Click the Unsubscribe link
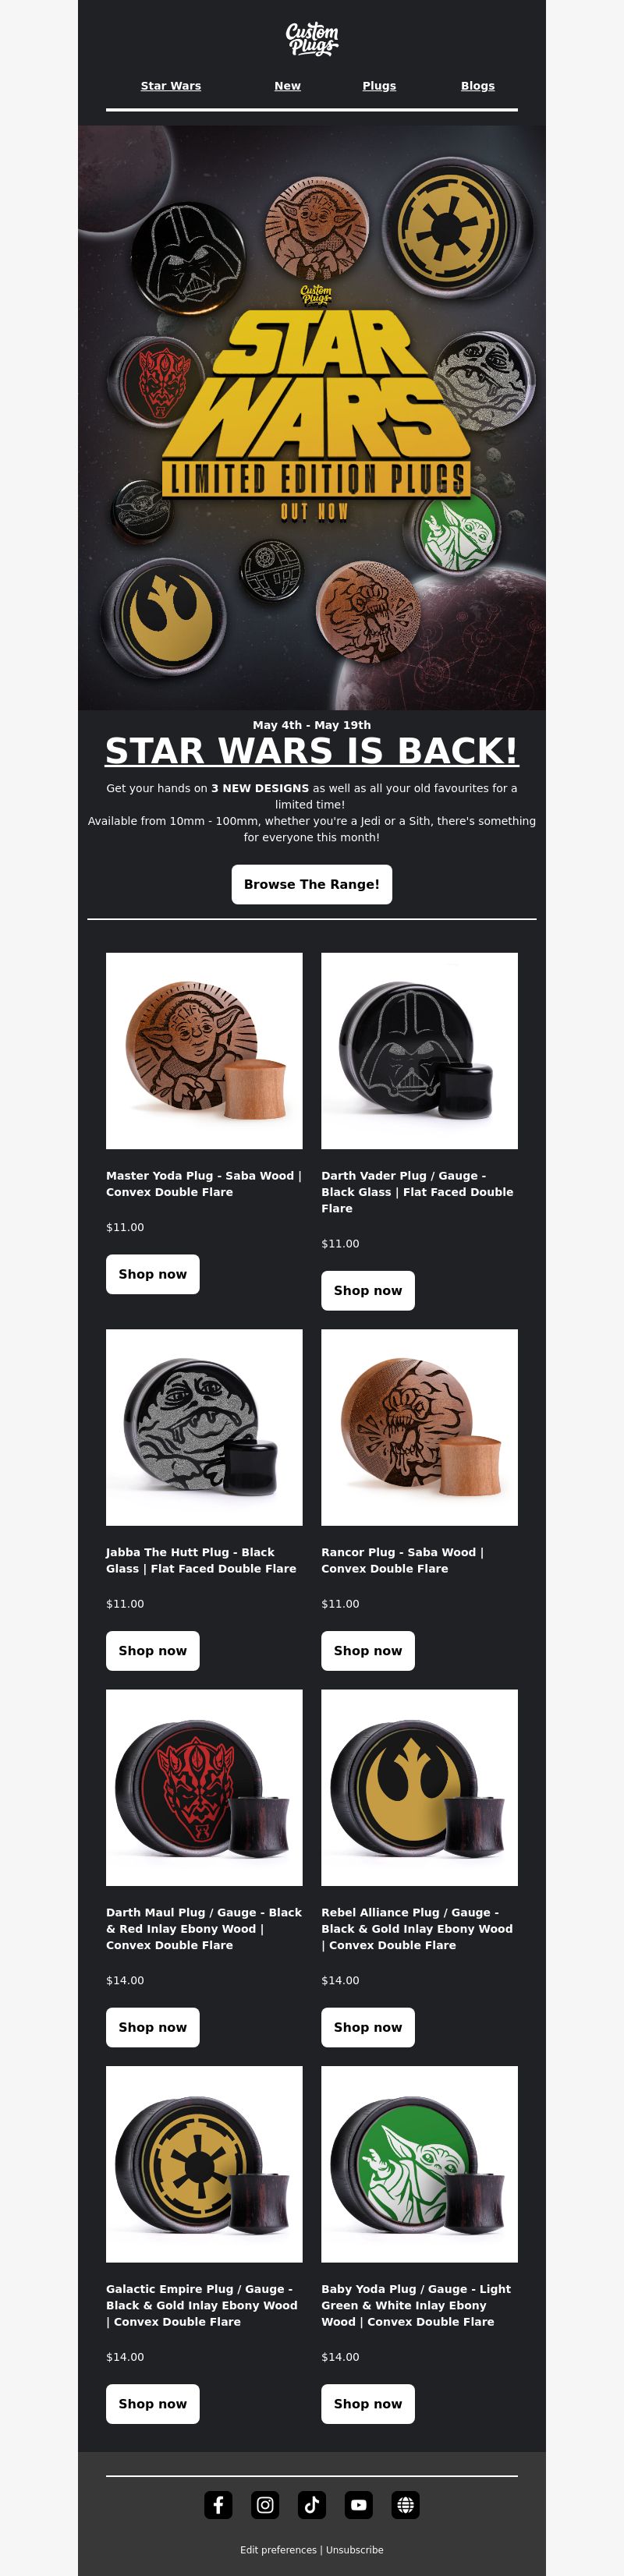The height and width of the screenshot is (2576, 624). (x=354, y=2550)
